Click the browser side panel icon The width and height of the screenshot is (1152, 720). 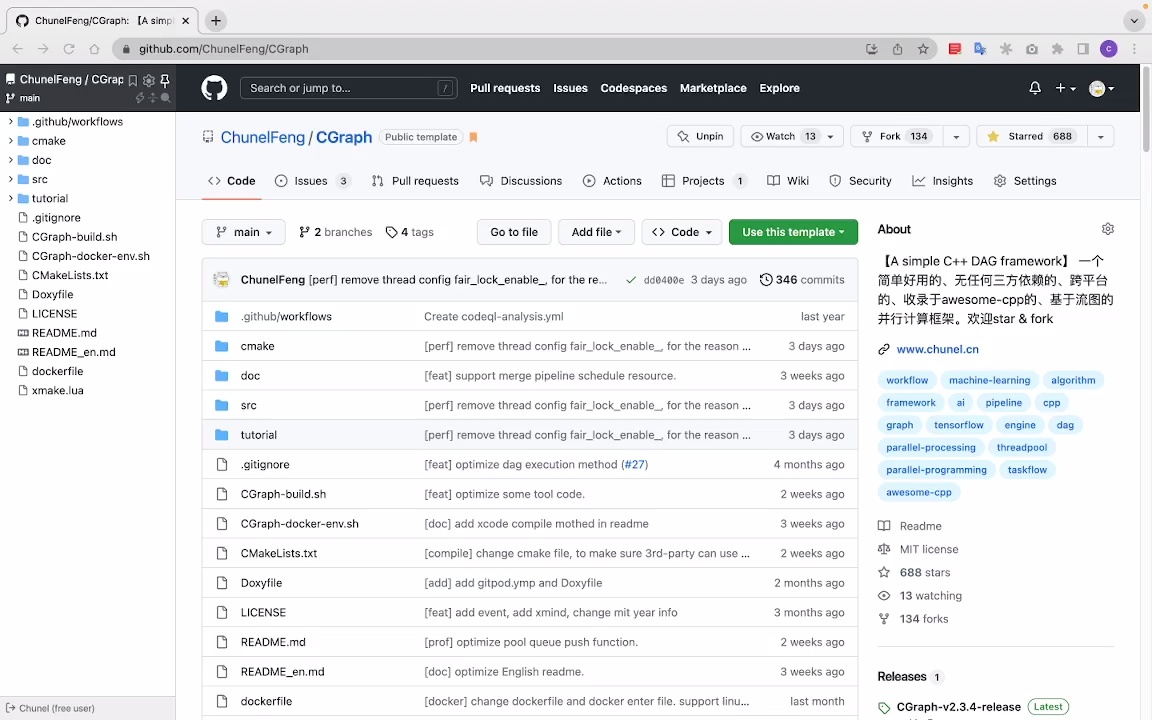tap(1083, 48)
